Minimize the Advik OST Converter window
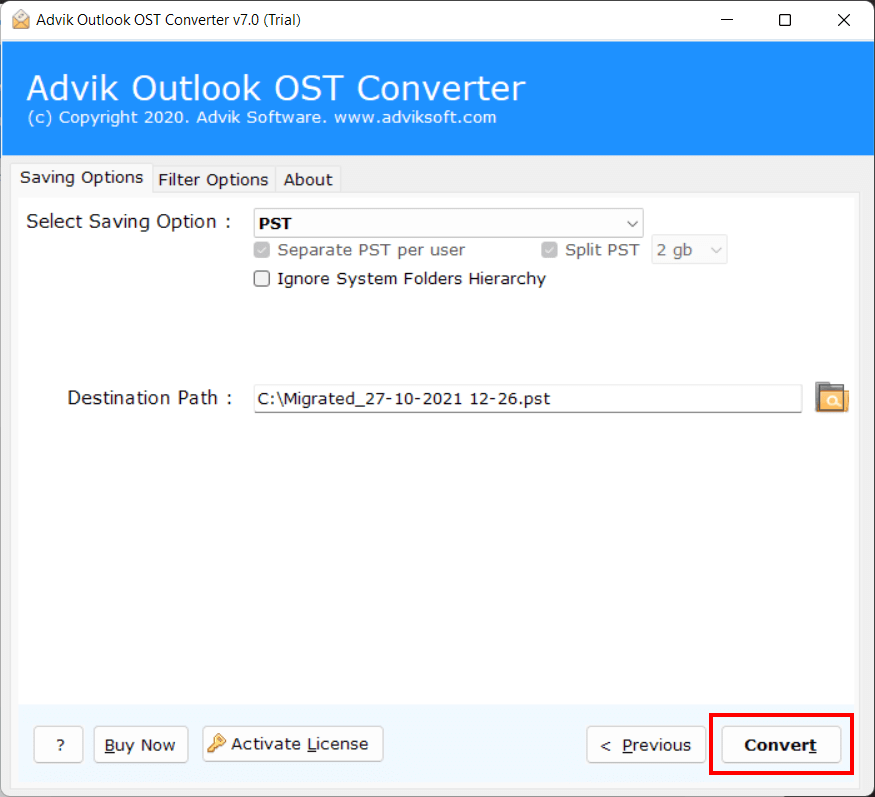 pyautogui.click(x=727, y=20)
